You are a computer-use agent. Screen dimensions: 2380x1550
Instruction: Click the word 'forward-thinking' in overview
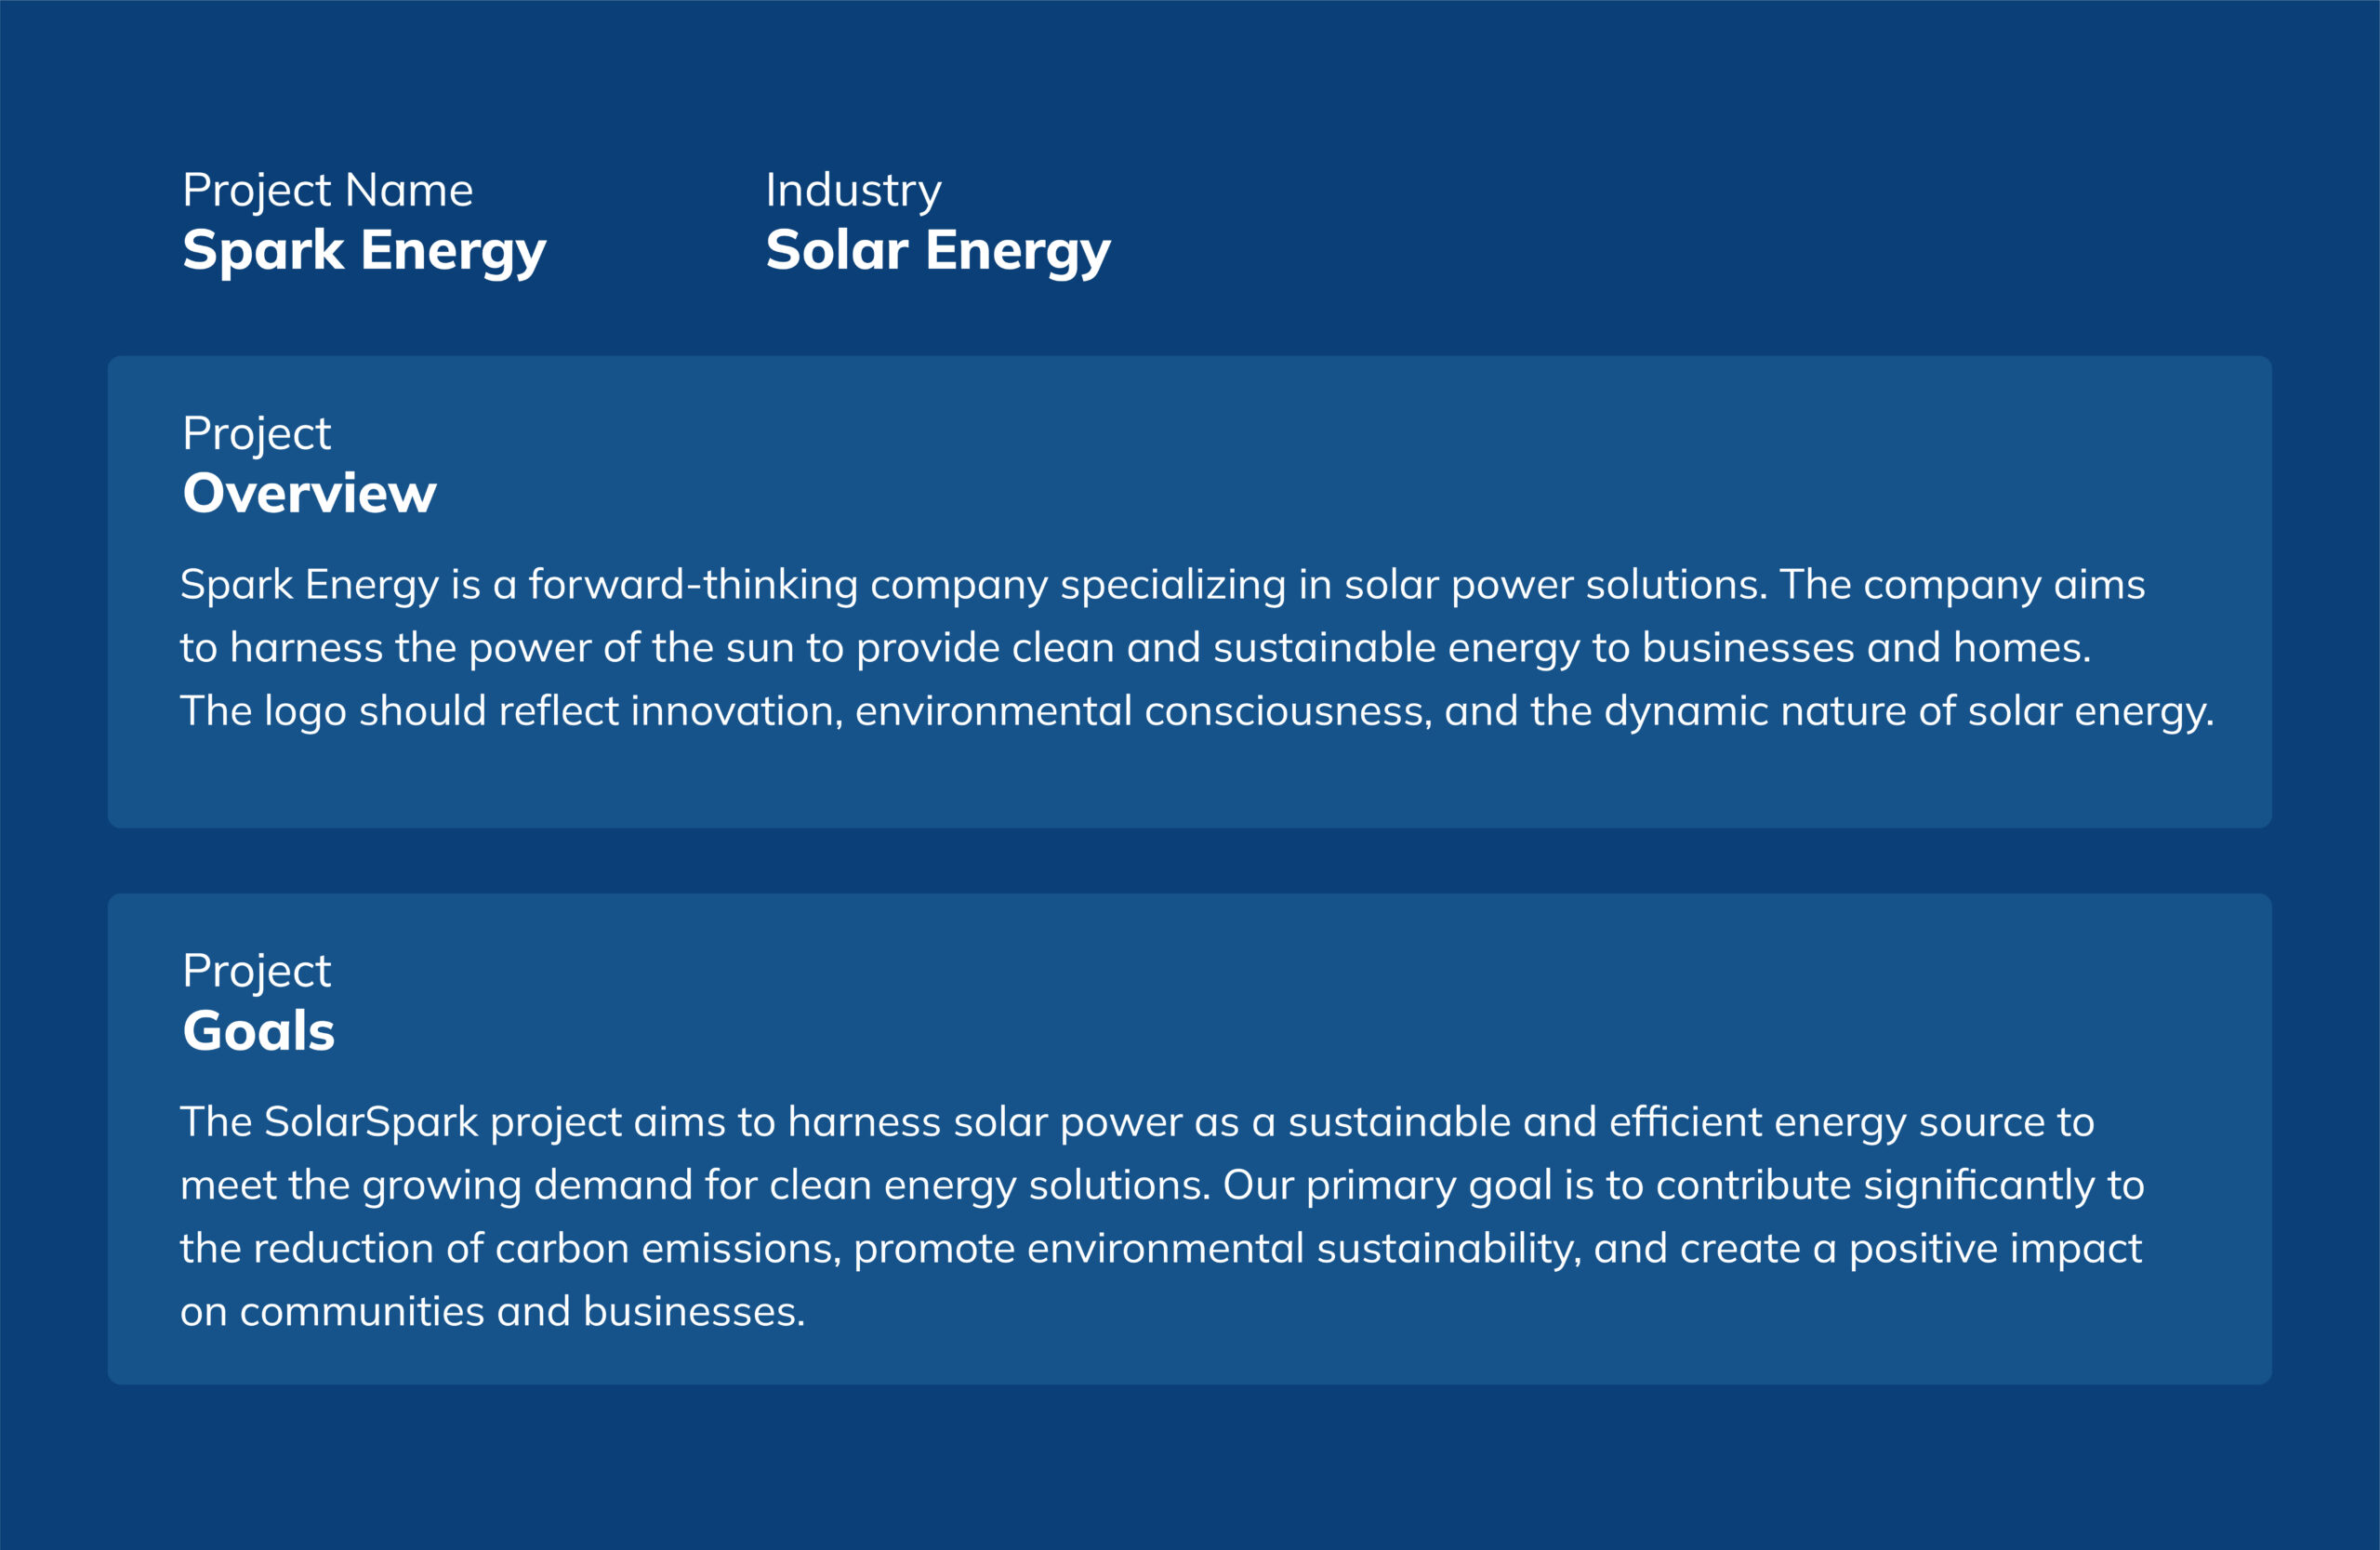coord(693,586)
